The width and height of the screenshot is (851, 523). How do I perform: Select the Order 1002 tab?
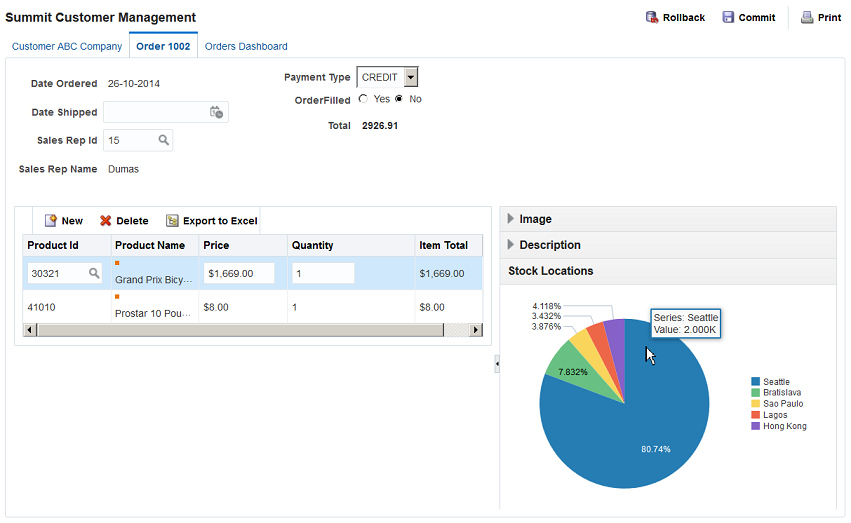(163, 47)
